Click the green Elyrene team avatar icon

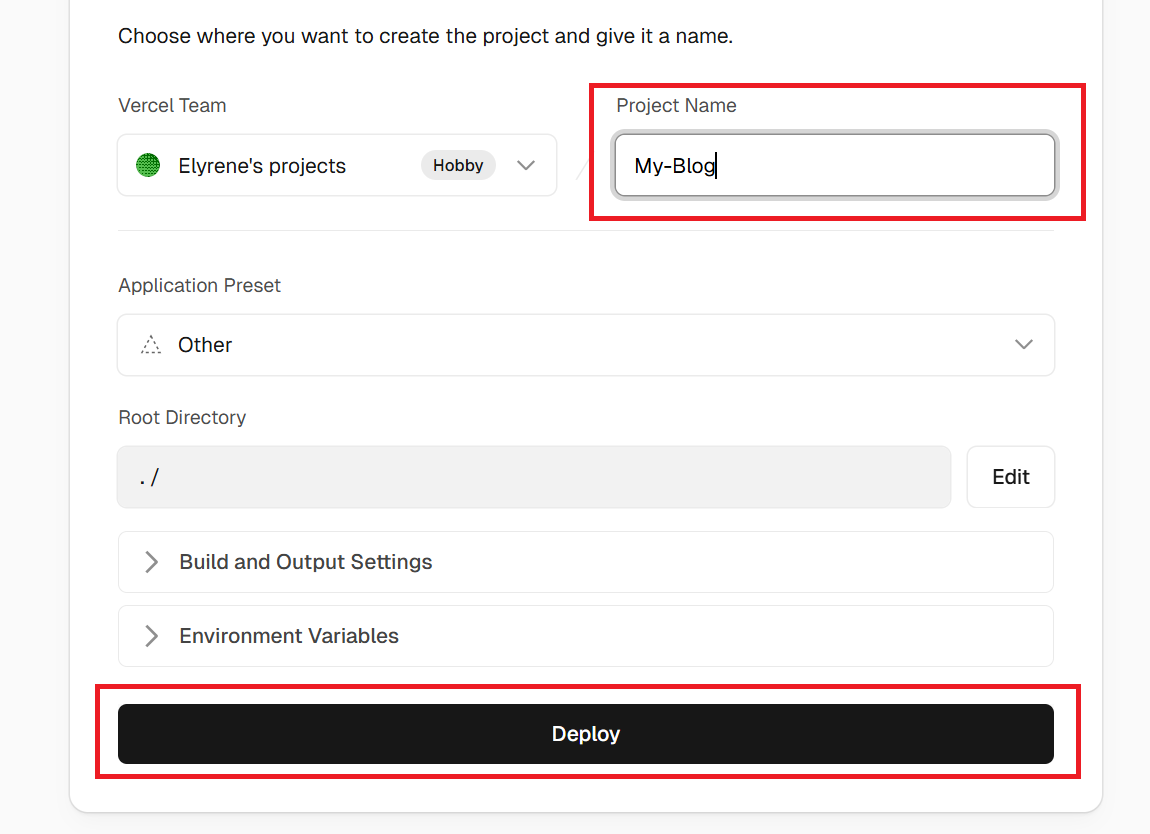tap(148, 166)
